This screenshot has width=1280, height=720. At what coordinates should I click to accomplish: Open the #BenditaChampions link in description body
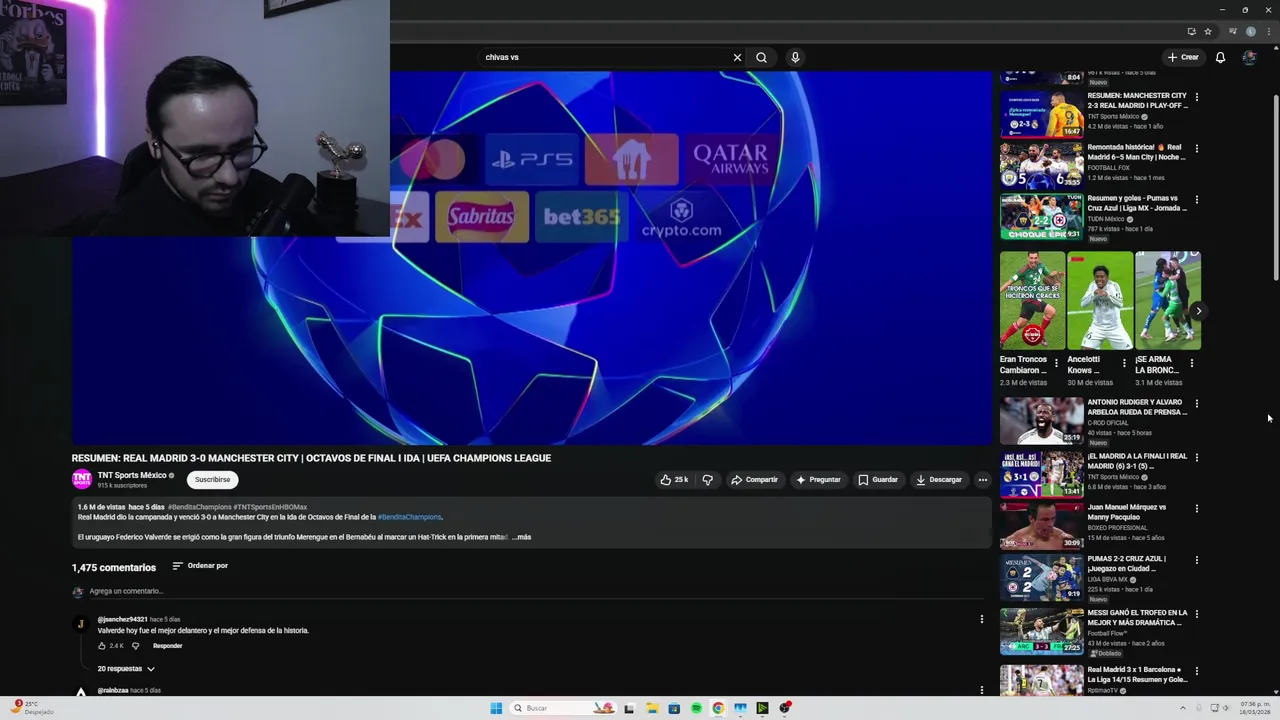(409, 517)
